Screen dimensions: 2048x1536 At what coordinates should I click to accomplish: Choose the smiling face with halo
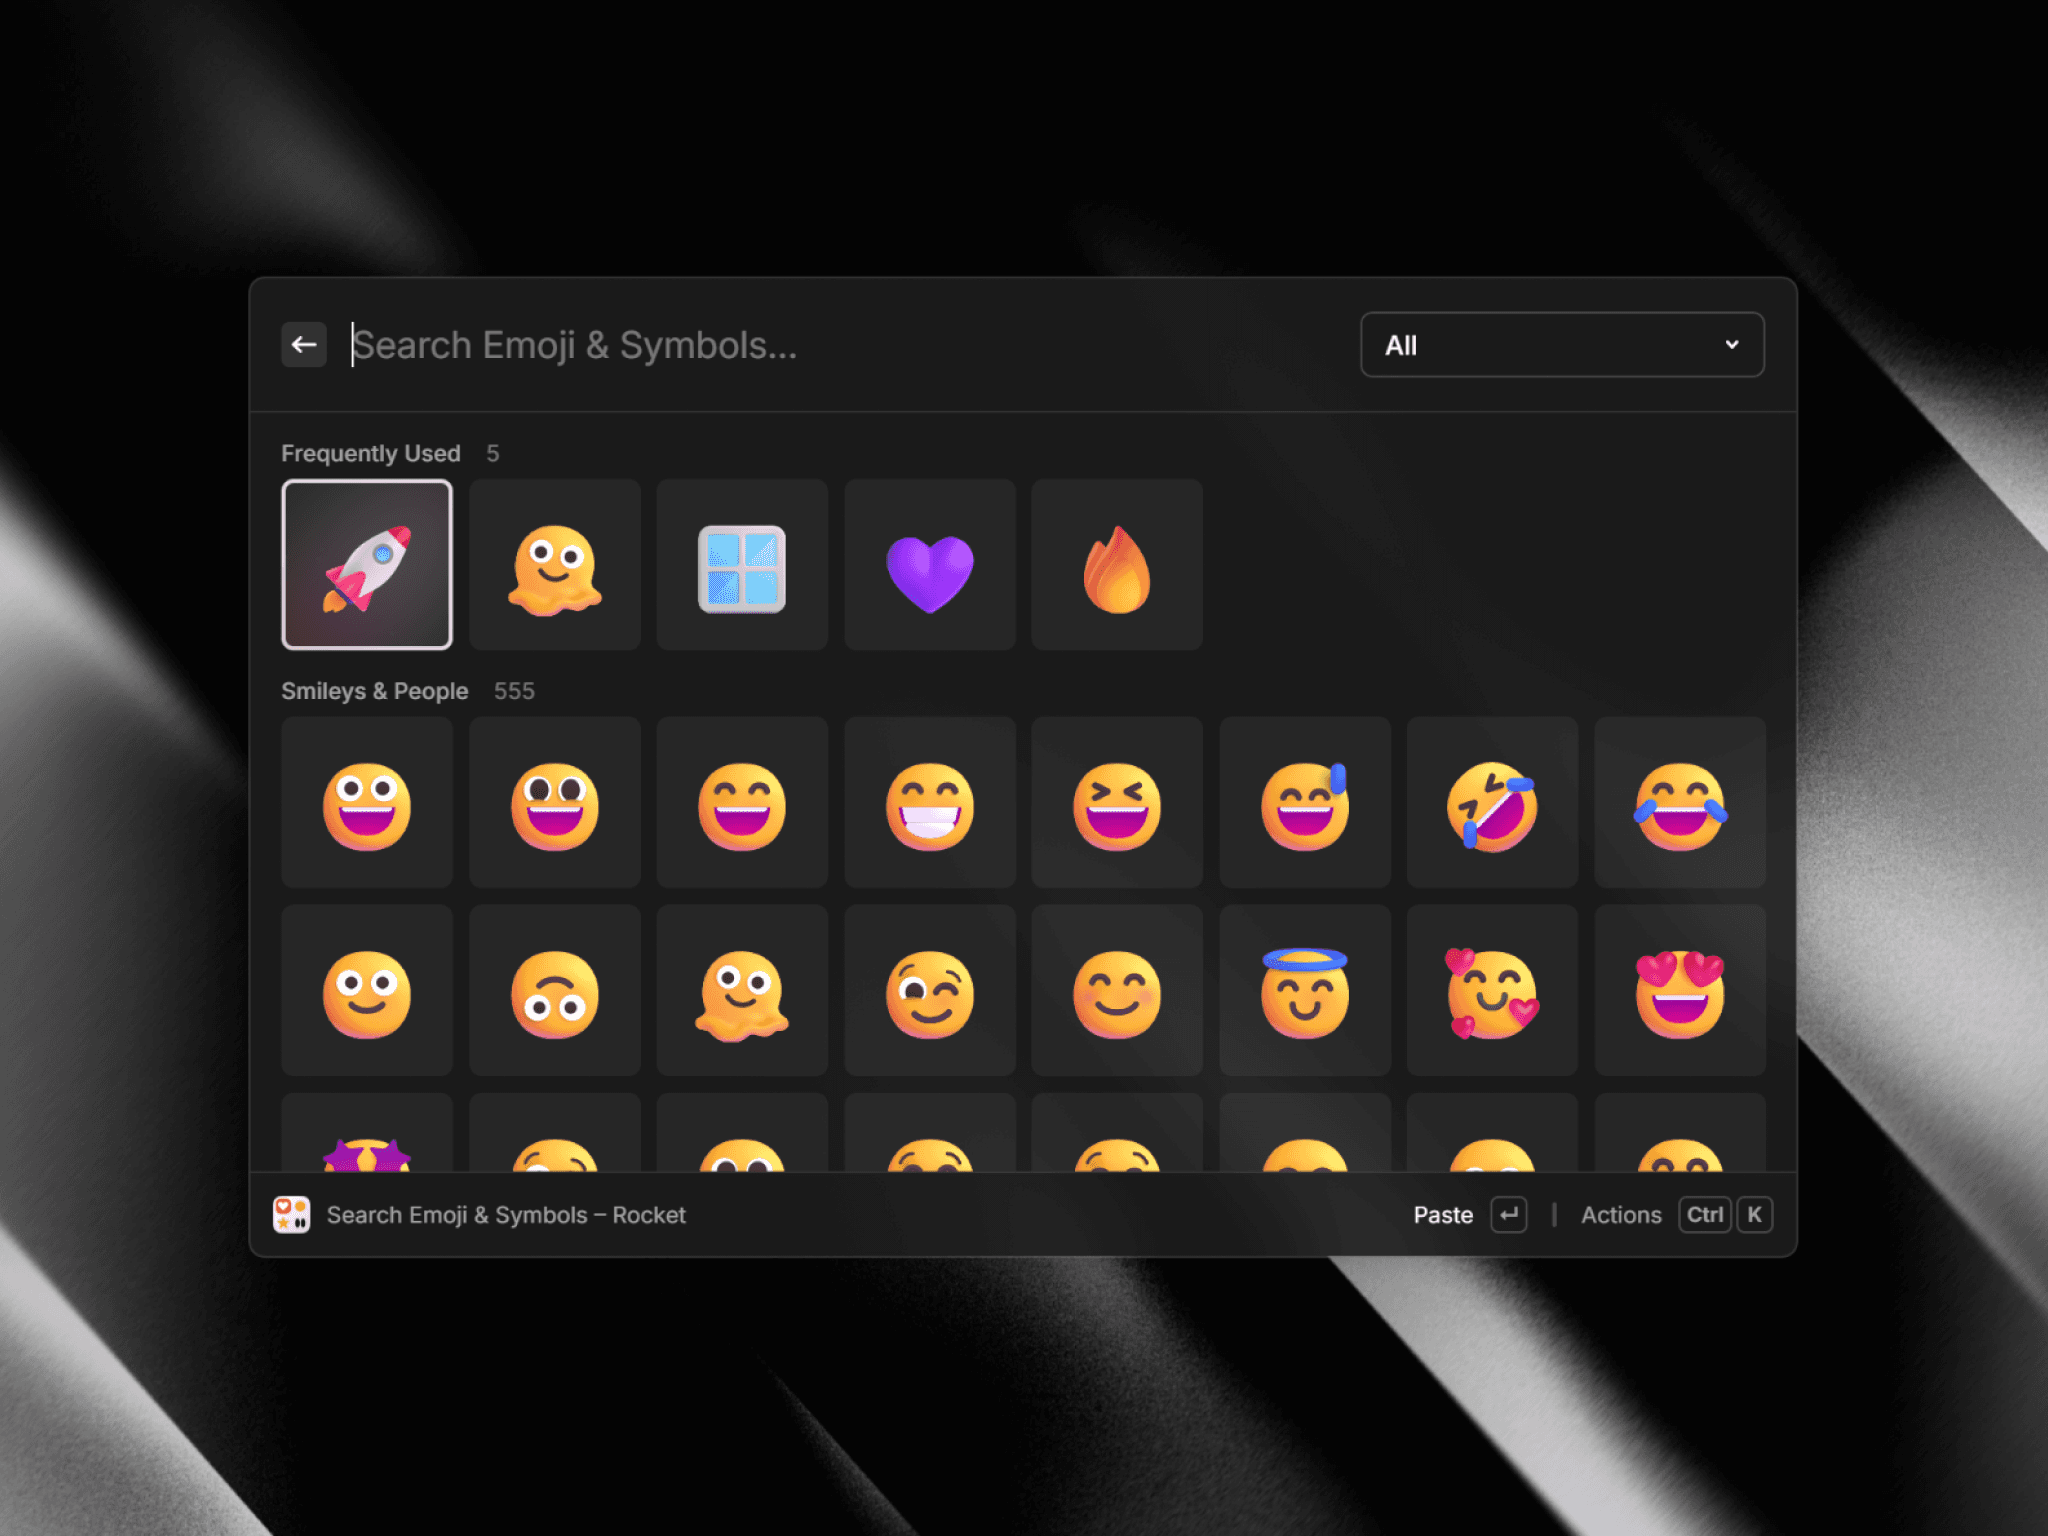1305,990
